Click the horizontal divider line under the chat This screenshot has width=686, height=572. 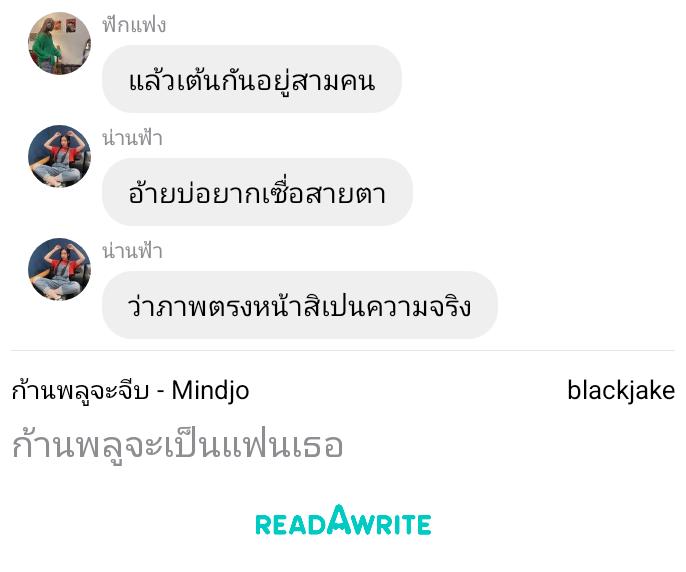click(x=343, y=351)
